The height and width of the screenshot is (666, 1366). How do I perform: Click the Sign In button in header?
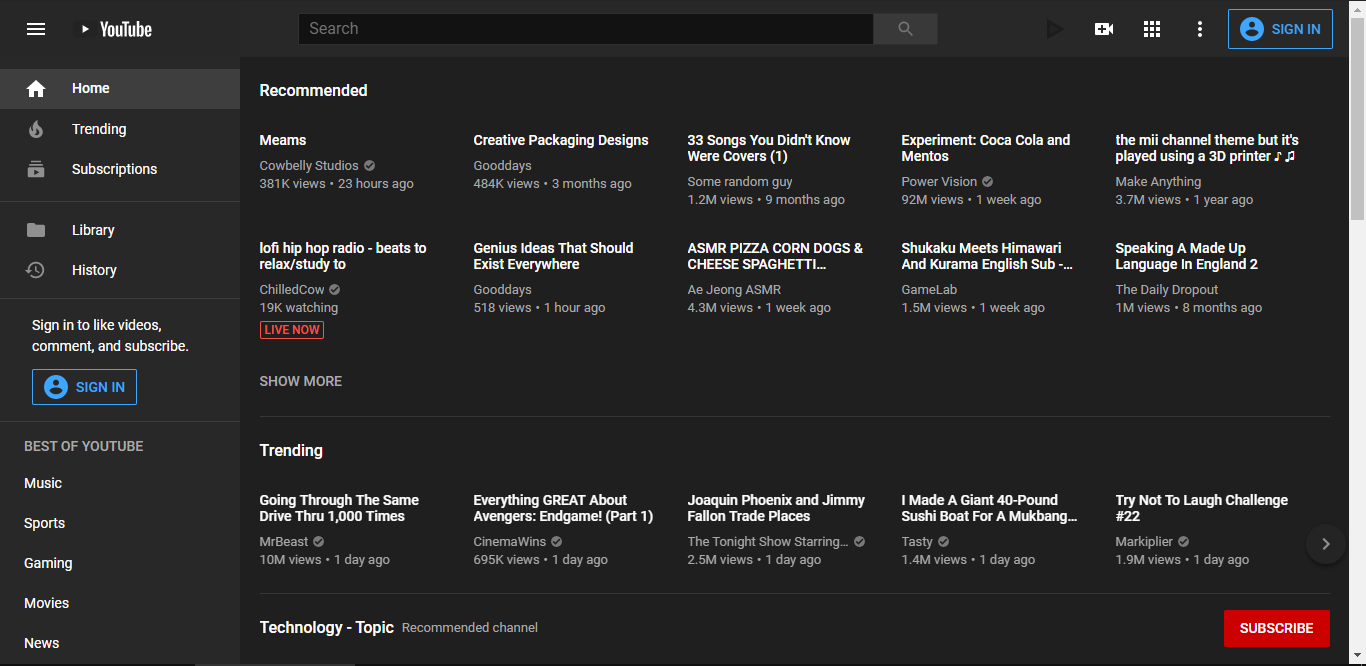[1280, 29]
